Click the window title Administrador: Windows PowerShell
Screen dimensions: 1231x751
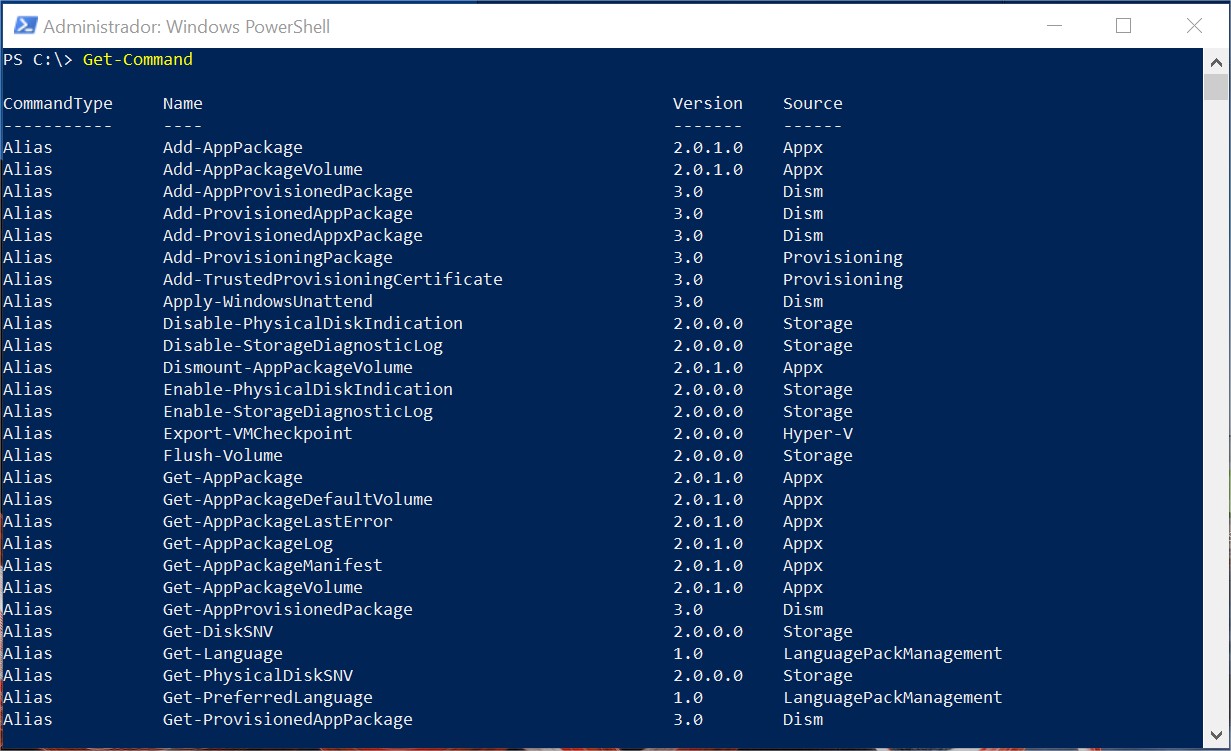pyautogui.click(x=187, y=26)
